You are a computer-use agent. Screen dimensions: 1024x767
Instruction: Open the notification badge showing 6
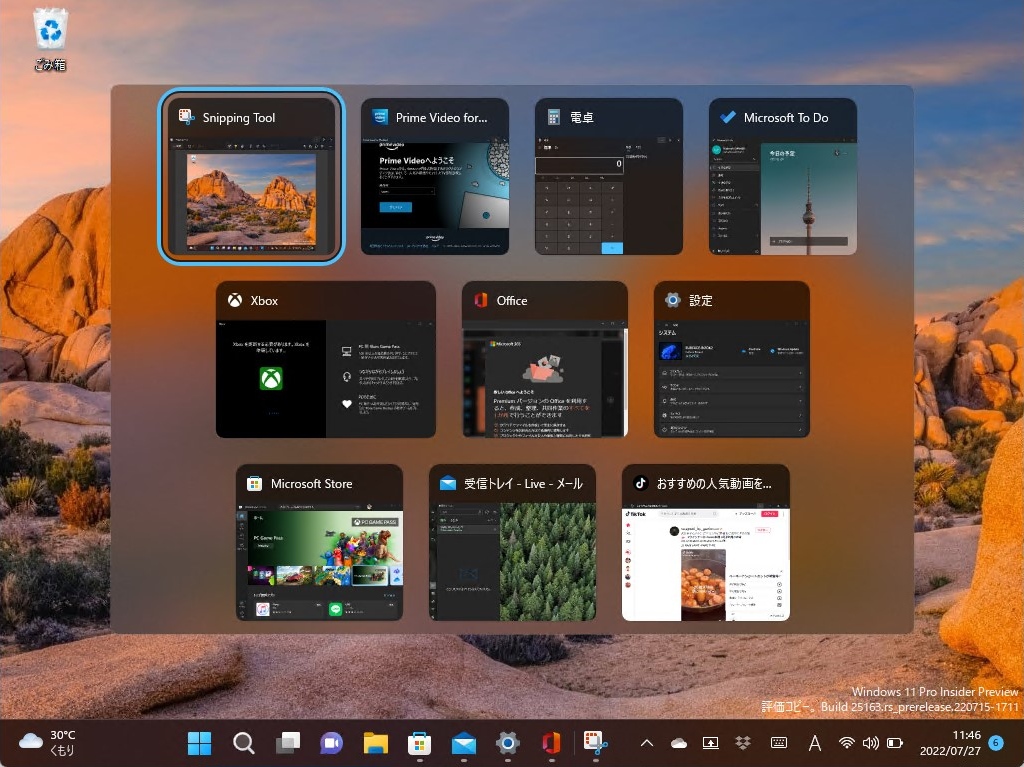(996, 743)
